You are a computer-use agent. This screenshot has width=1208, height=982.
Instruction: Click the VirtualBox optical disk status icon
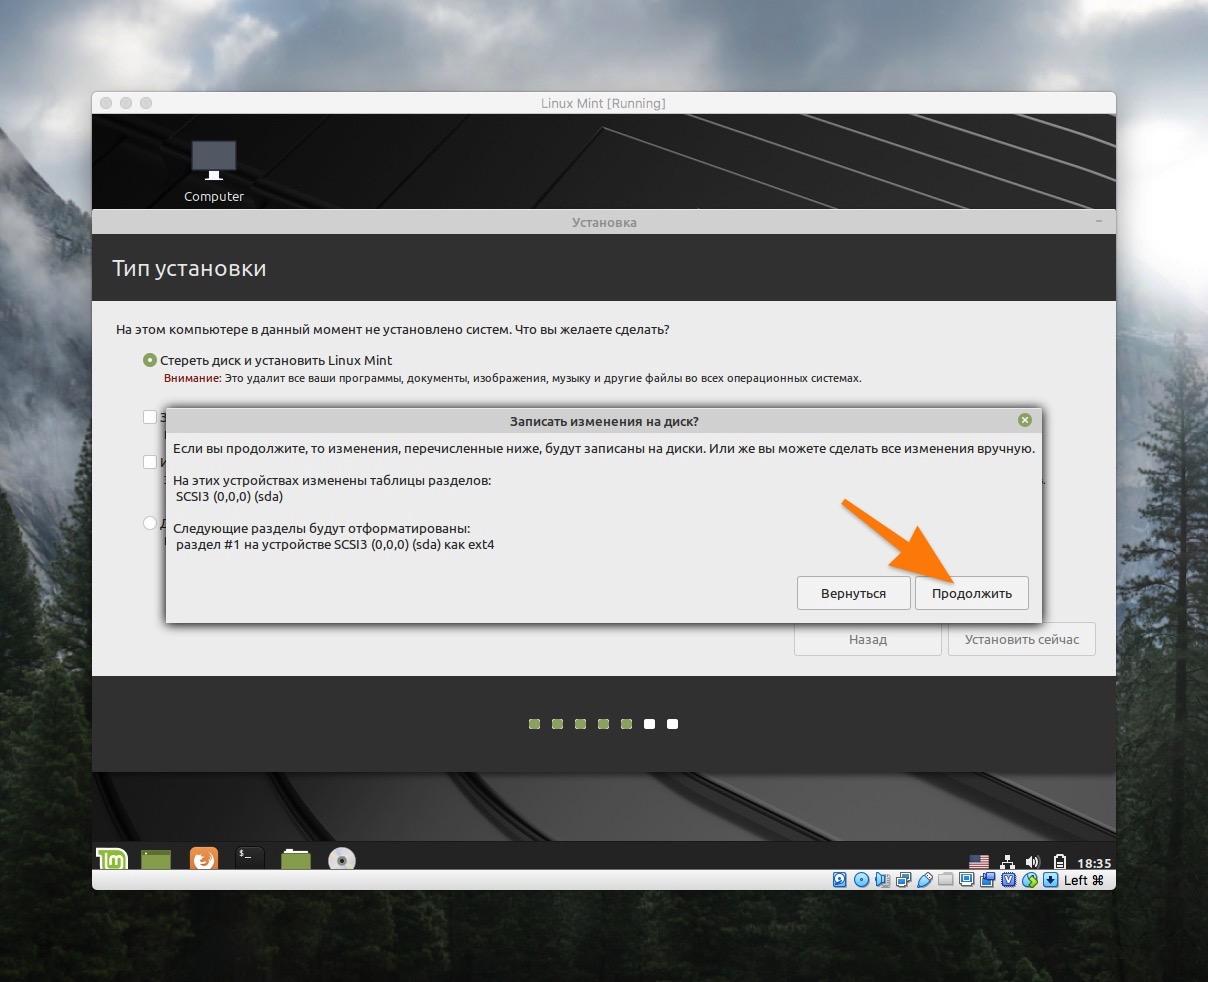(861, 880)
